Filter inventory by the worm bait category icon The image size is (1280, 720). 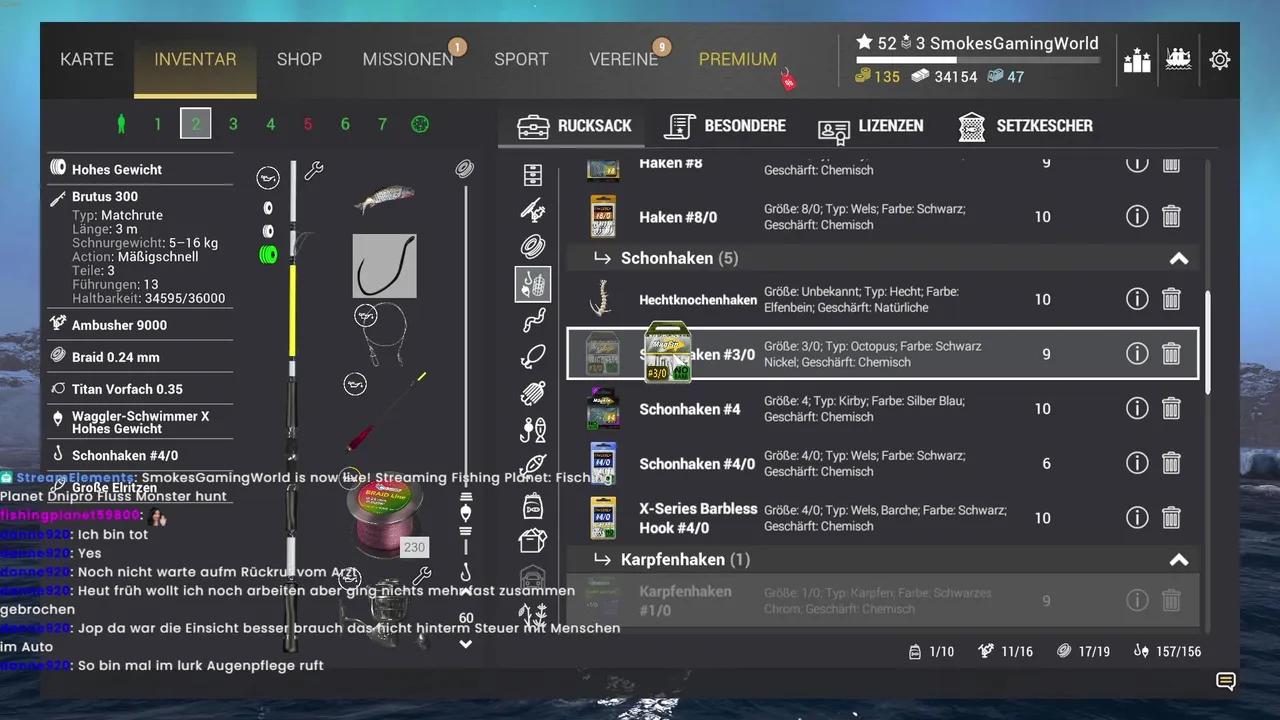pyautogui.click(x=533, y=321)
